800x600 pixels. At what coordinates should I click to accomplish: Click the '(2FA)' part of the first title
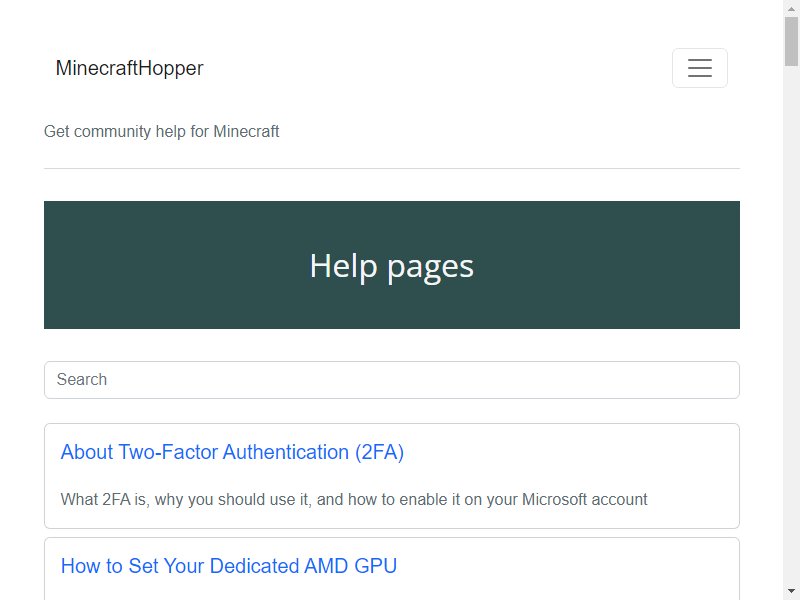tap(379, 452)
